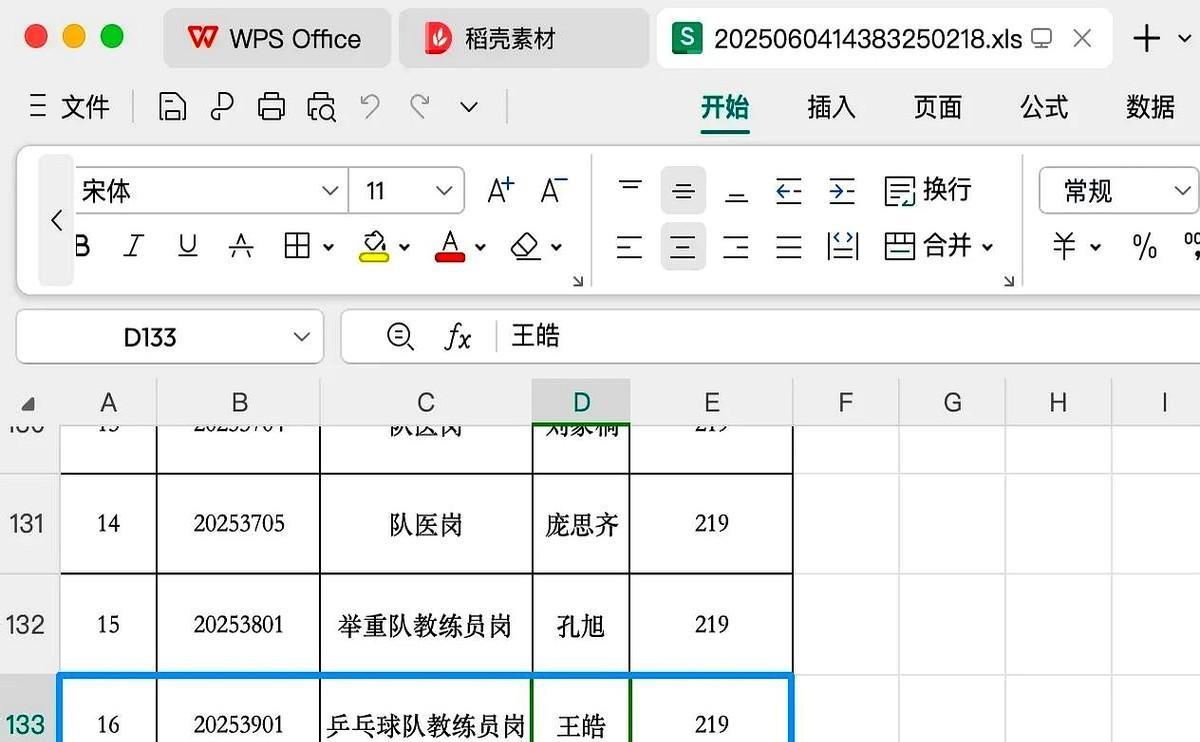Expand the font color dropdown arrow
Image resolution: width=1200 pixels, height=742 pixels.
pos(480,247)
